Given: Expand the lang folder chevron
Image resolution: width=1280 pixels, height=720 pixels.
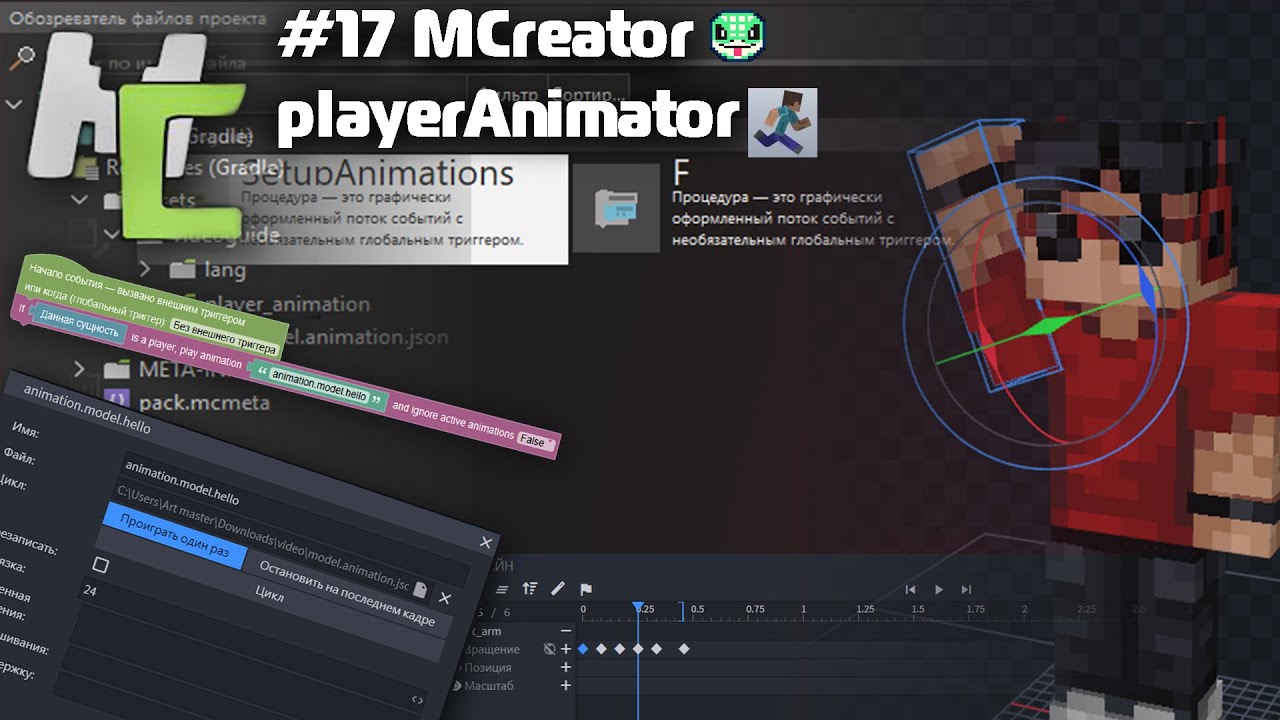Looking at the screenshot, I should [145, 269].
